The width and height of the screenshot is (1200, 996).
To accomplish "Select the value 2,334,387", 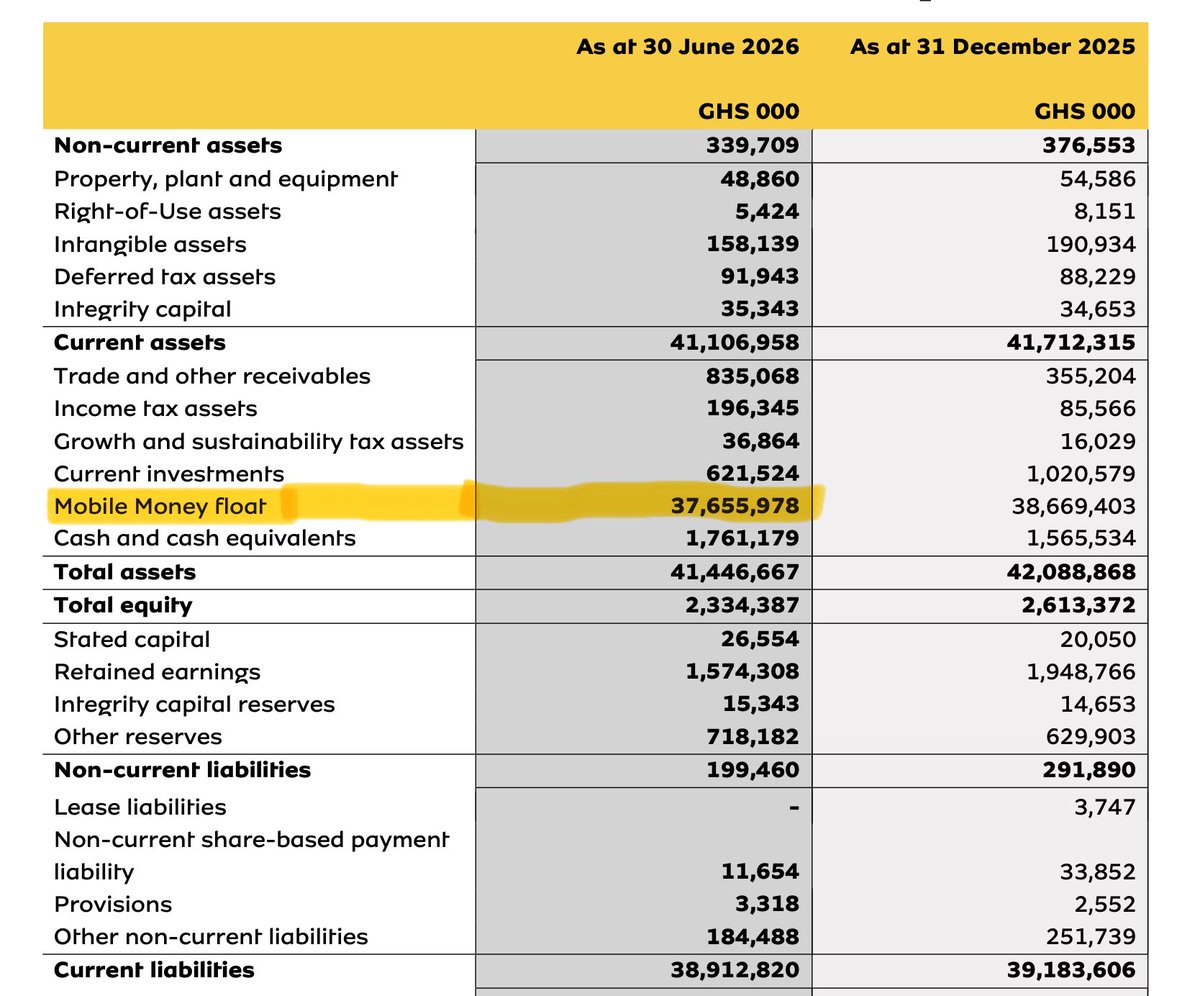I will 740,605.
